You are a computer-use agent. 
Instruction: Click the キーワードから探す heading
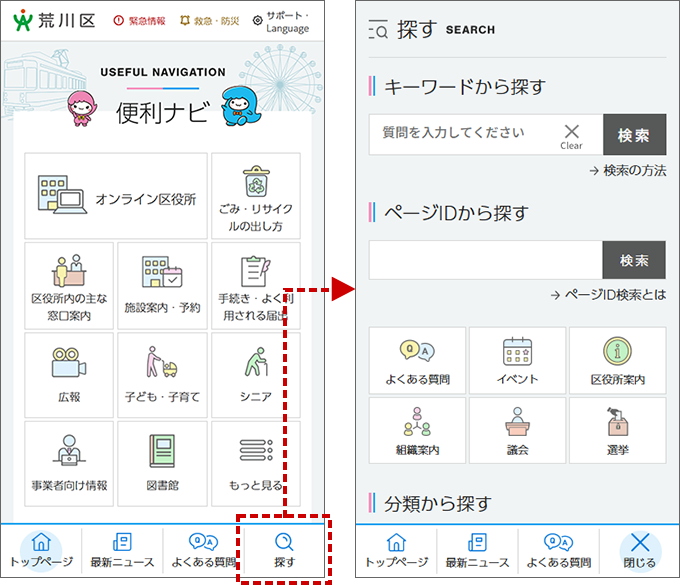point(465,87)
